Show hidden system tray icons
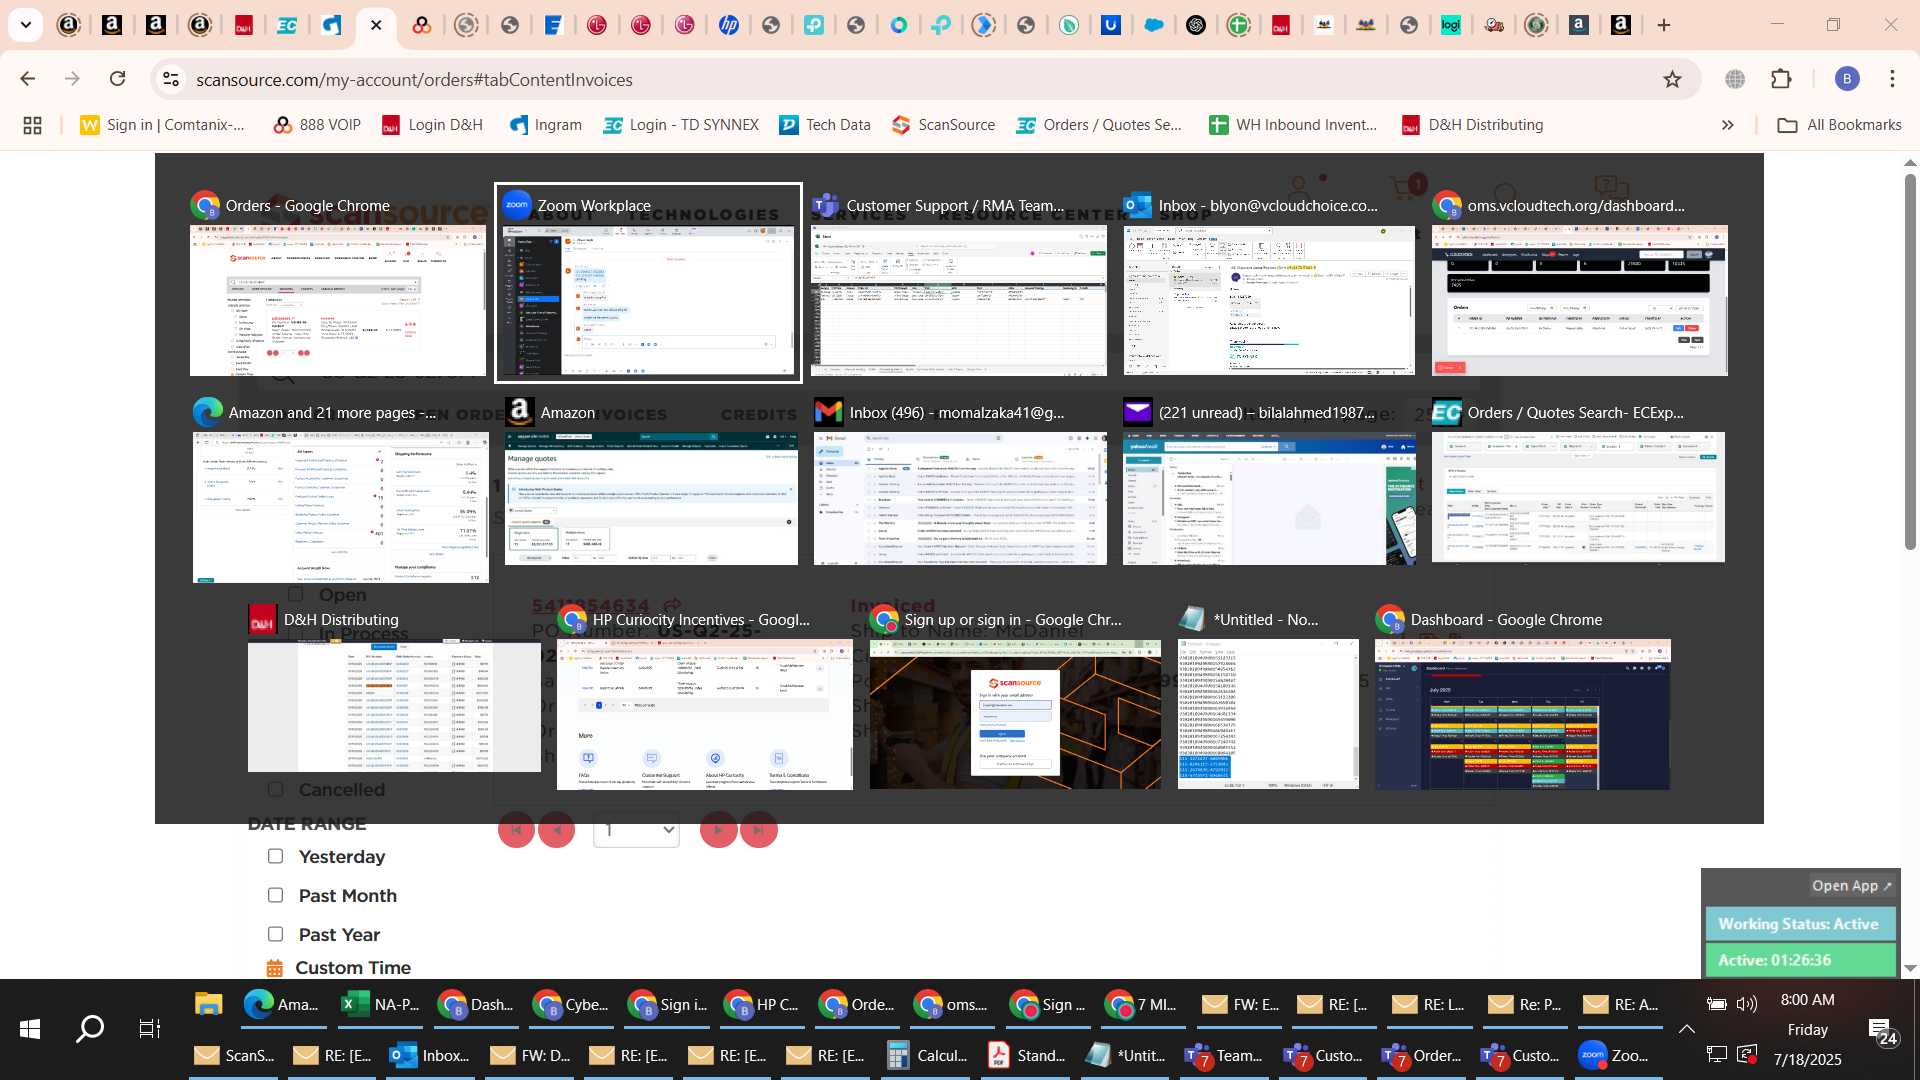This screenshot has height=1080, width=1920. (1686, 1028)
